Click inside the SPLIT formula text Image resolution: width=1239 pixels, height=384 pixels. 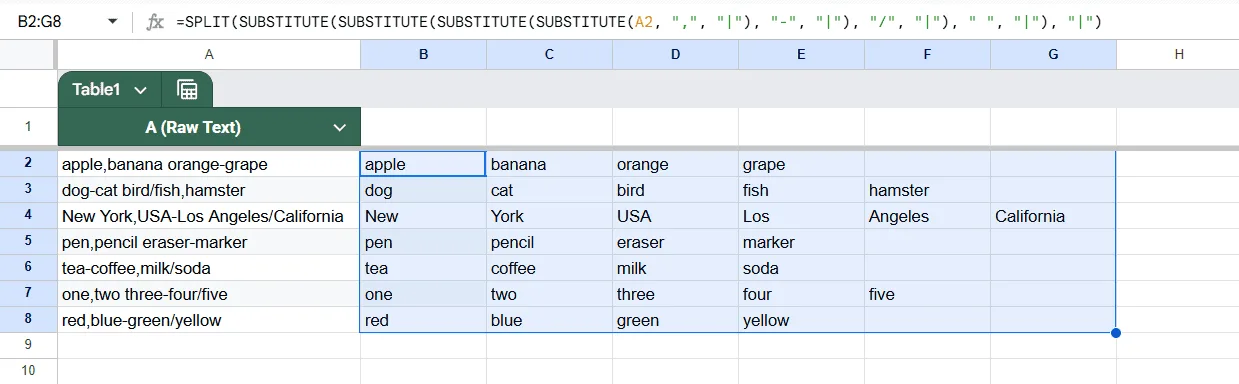click(638, 21)
